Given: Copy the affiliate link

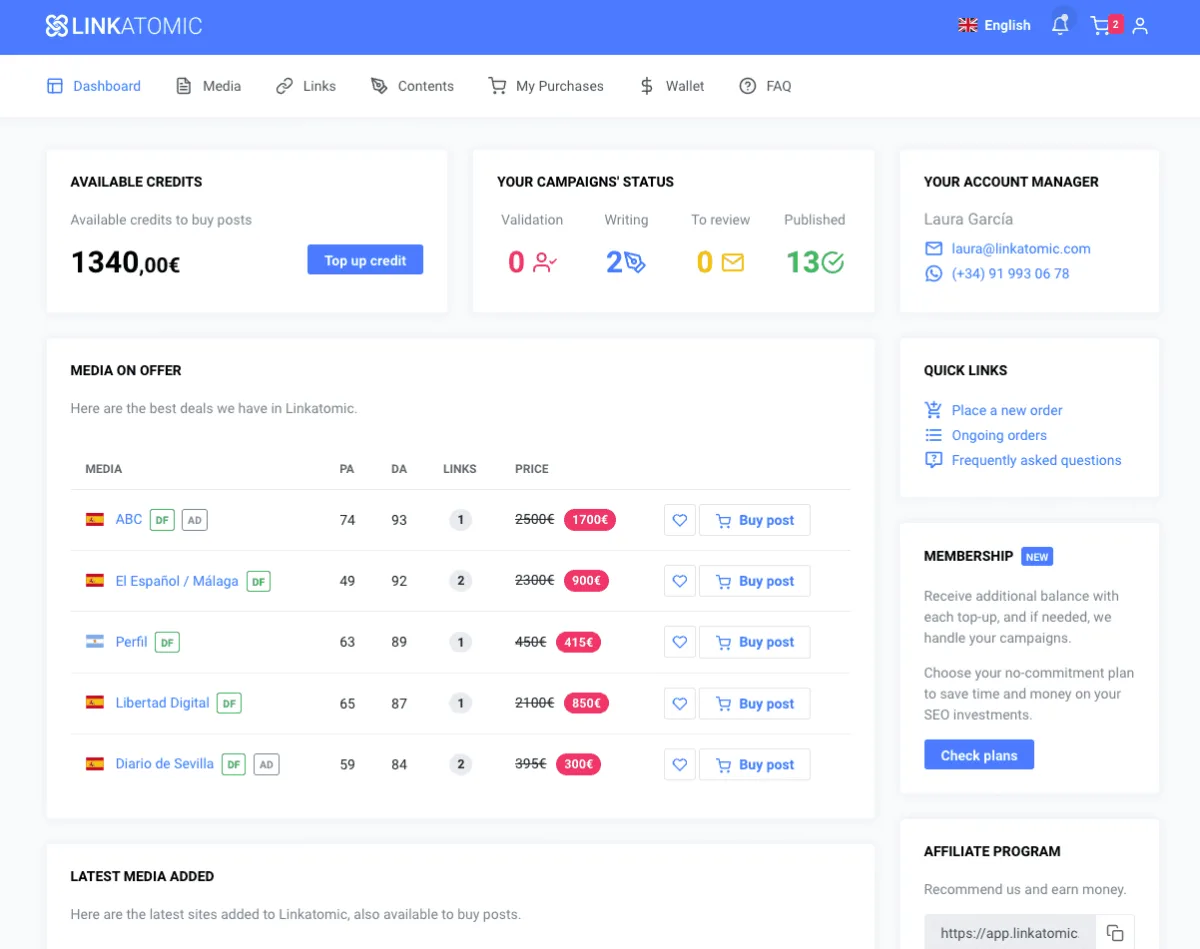Looking at the screenshot, I should pos(1115,933).
